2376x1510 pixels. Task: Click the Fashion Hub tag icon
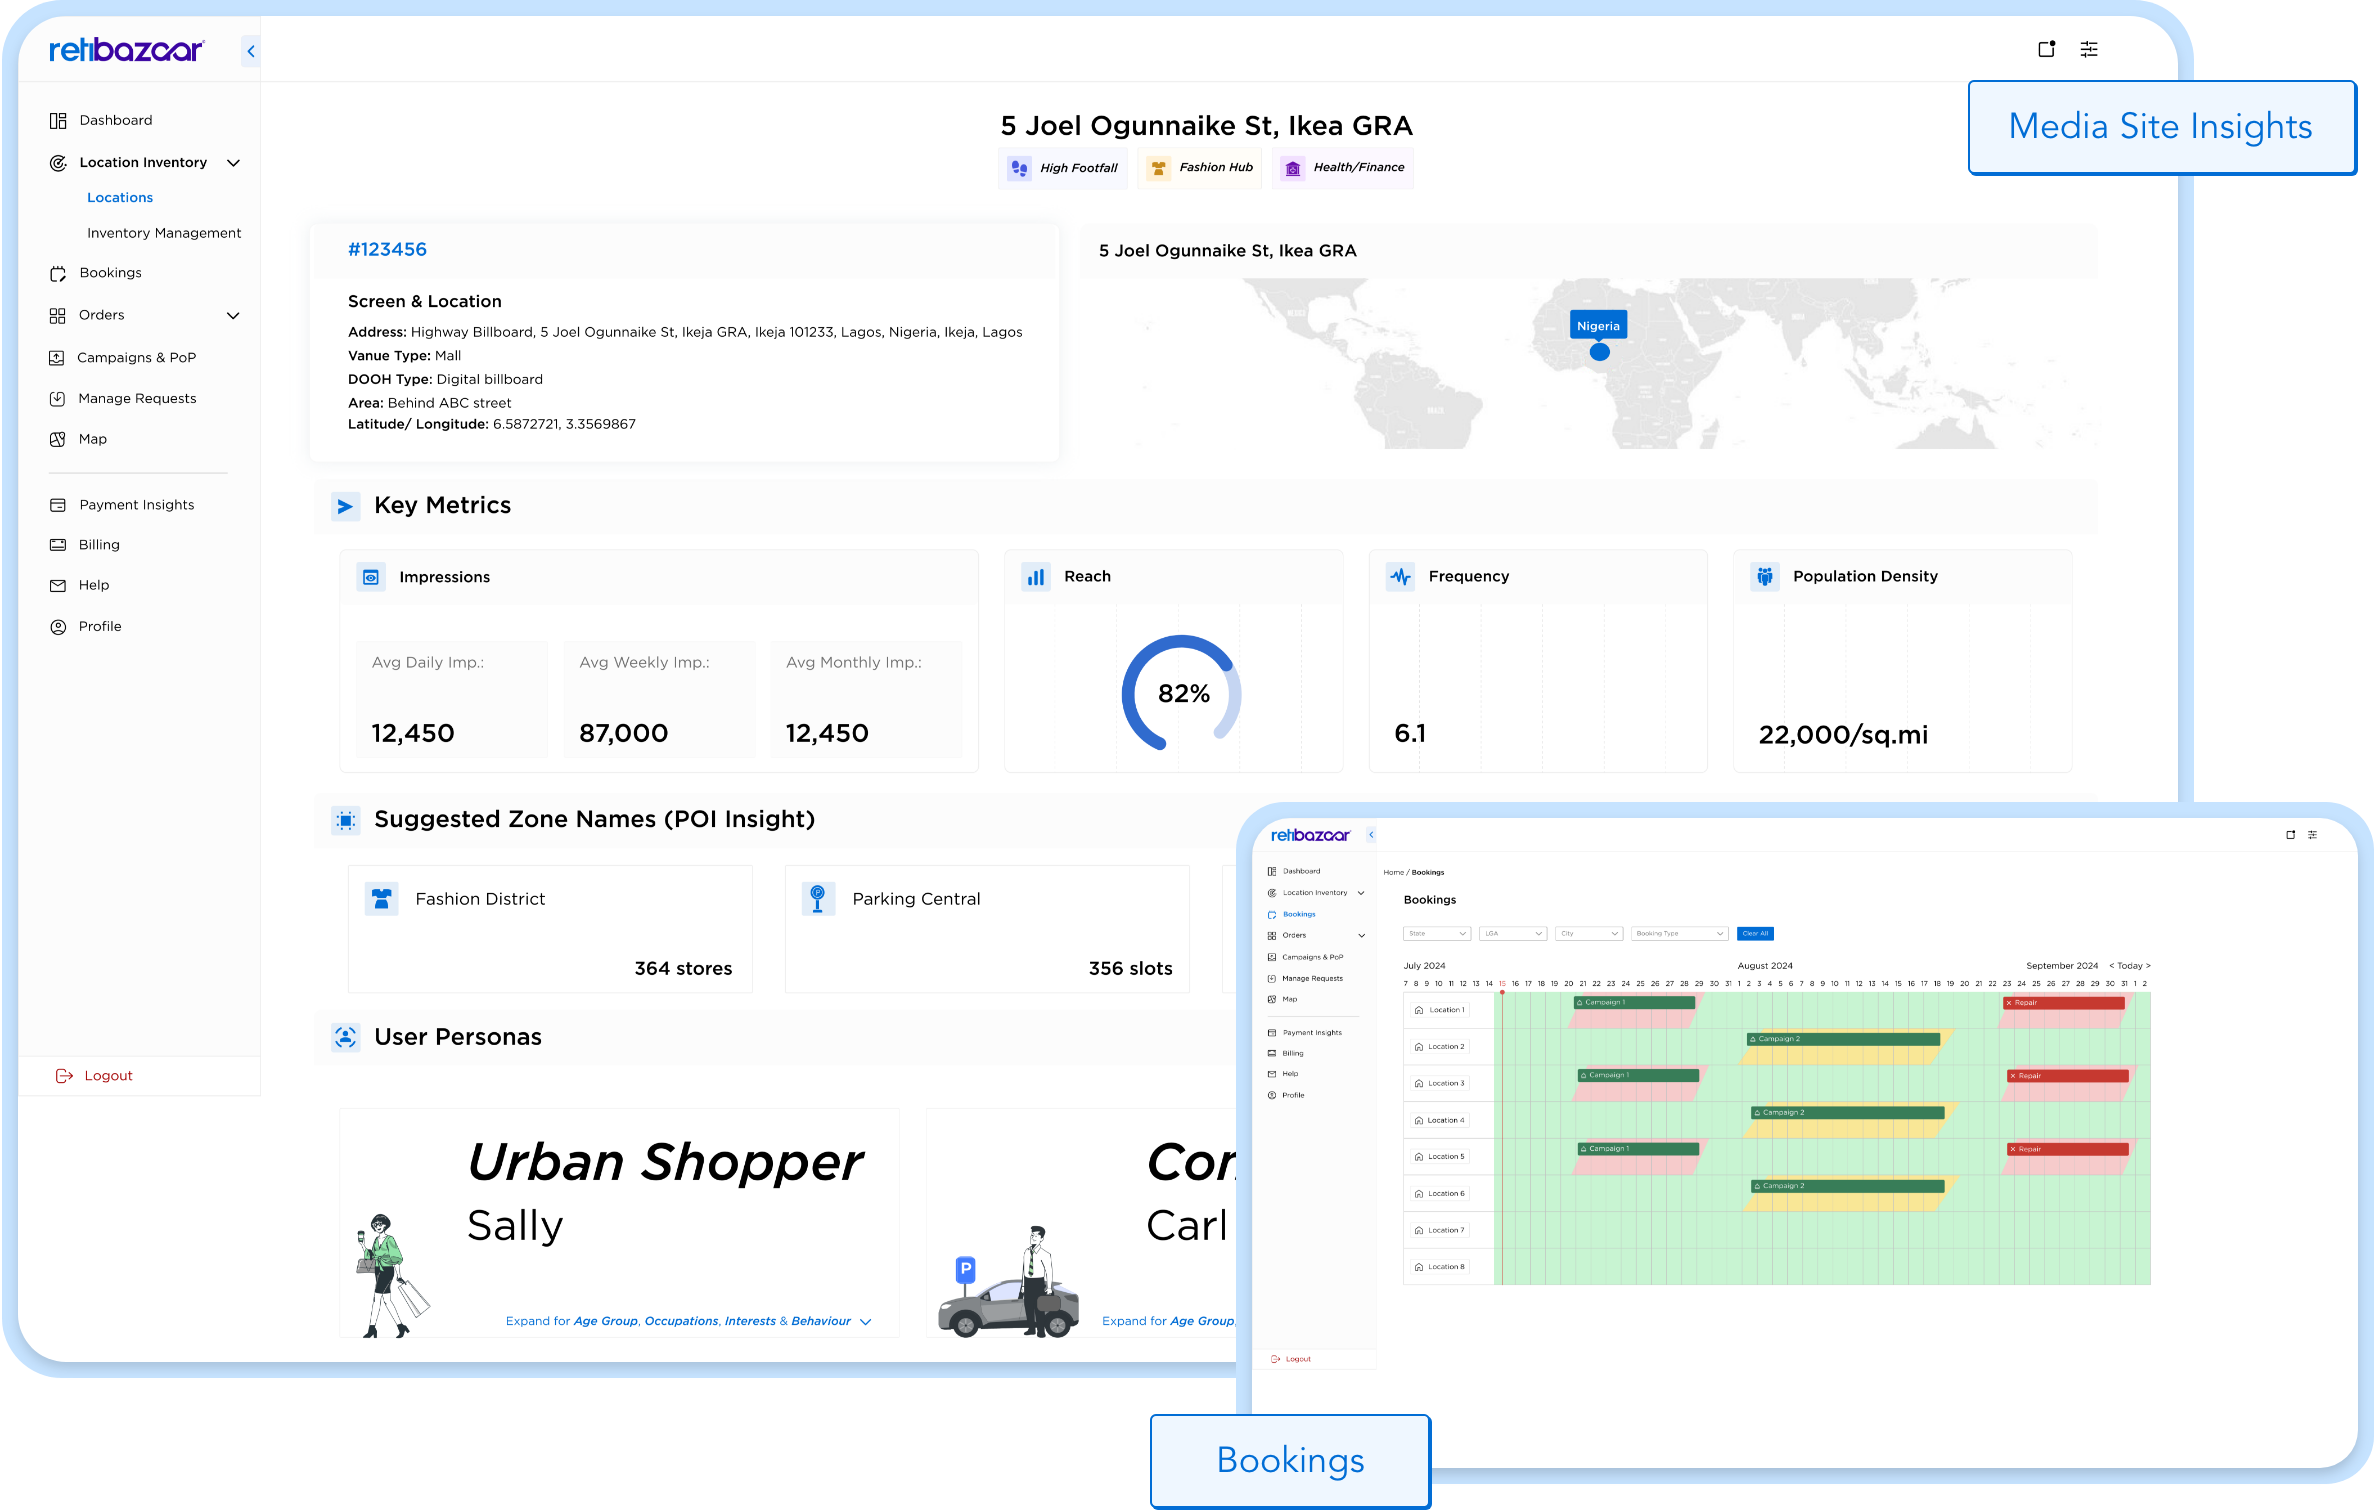tap(1158, 168)
